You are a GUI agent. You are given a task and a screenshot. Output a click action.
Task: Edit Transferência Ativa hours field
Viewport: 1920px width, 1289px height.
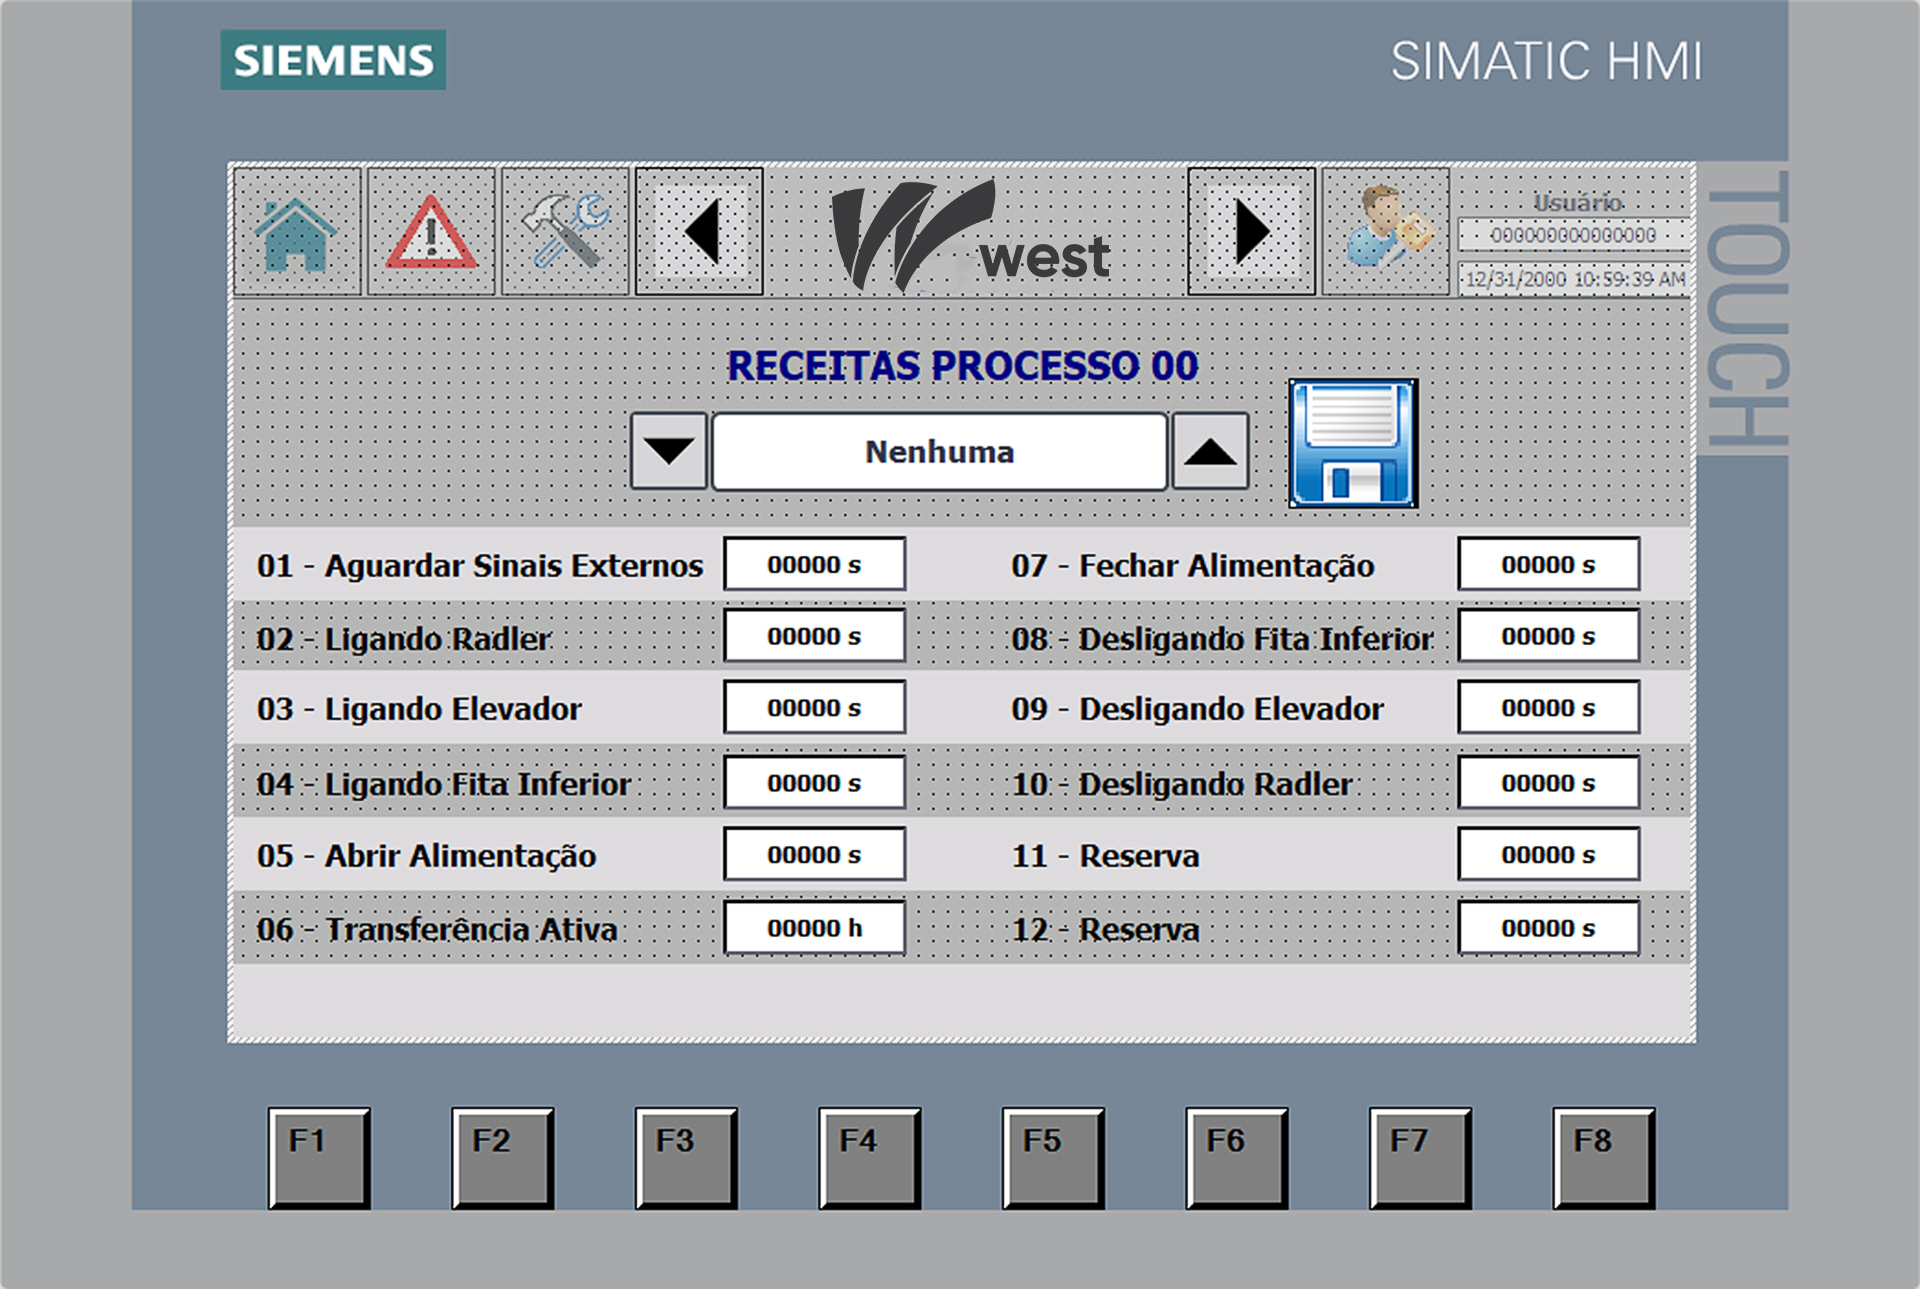click(x=814, y=928)
